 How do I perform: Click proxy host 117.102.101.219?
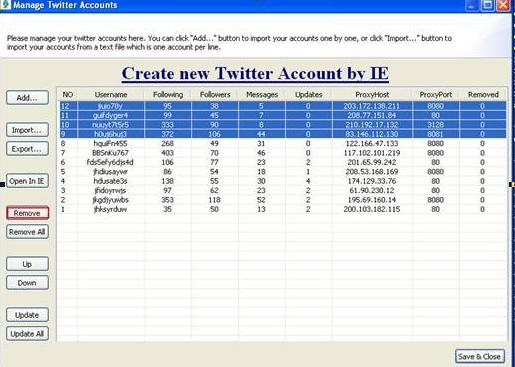click(x=372, y=153)
